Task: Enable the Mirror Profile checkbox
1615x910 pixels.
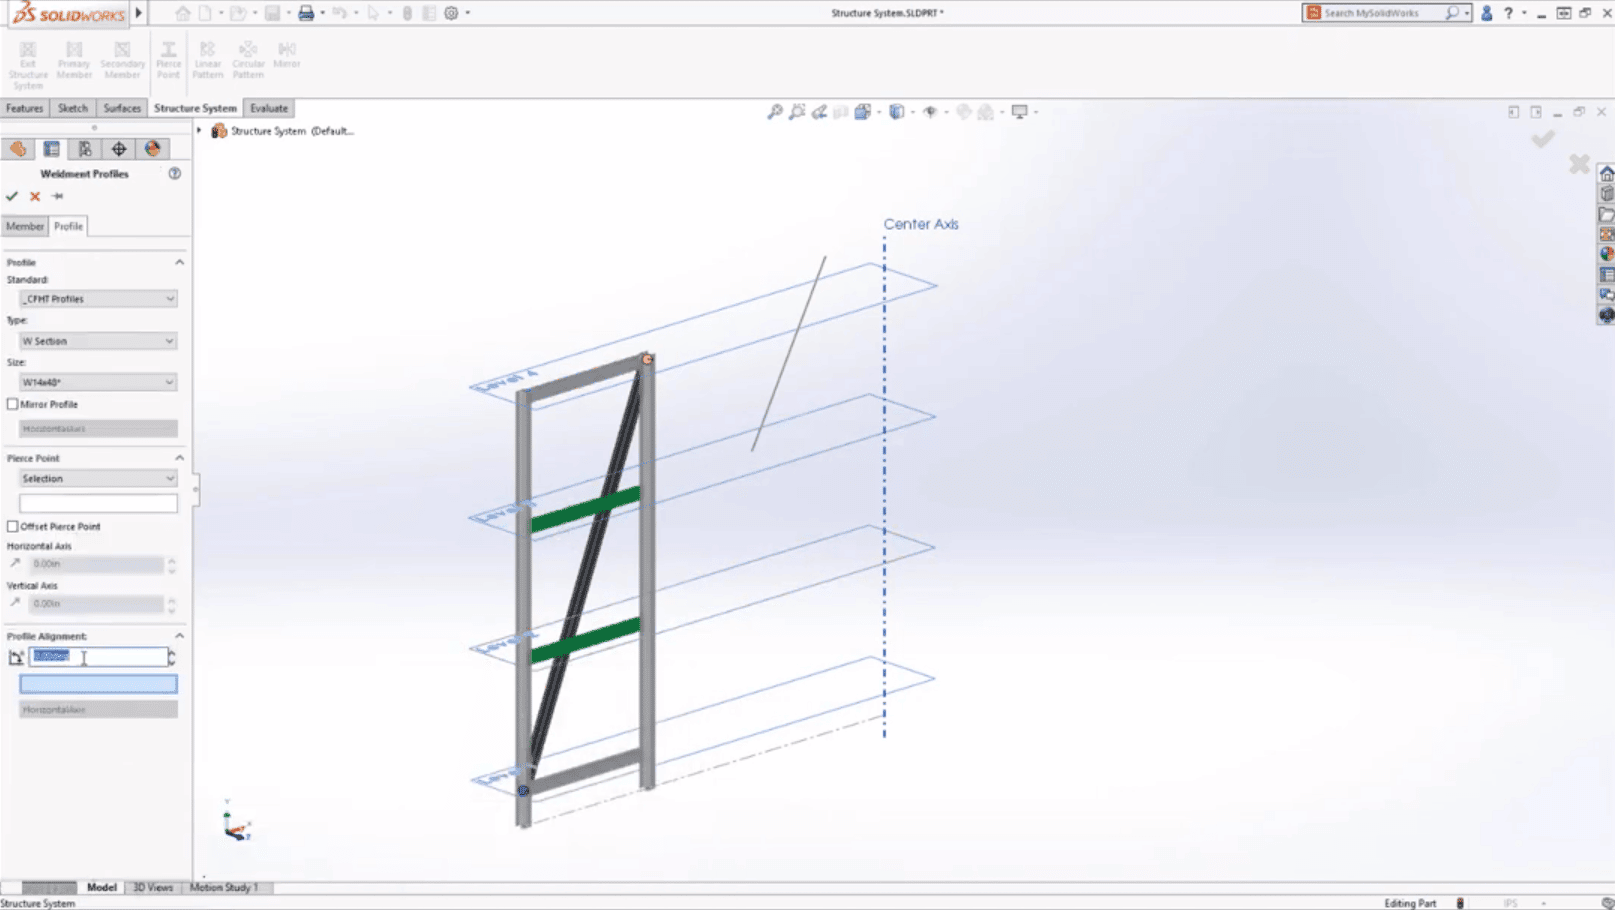Action: tap(13, 403)
